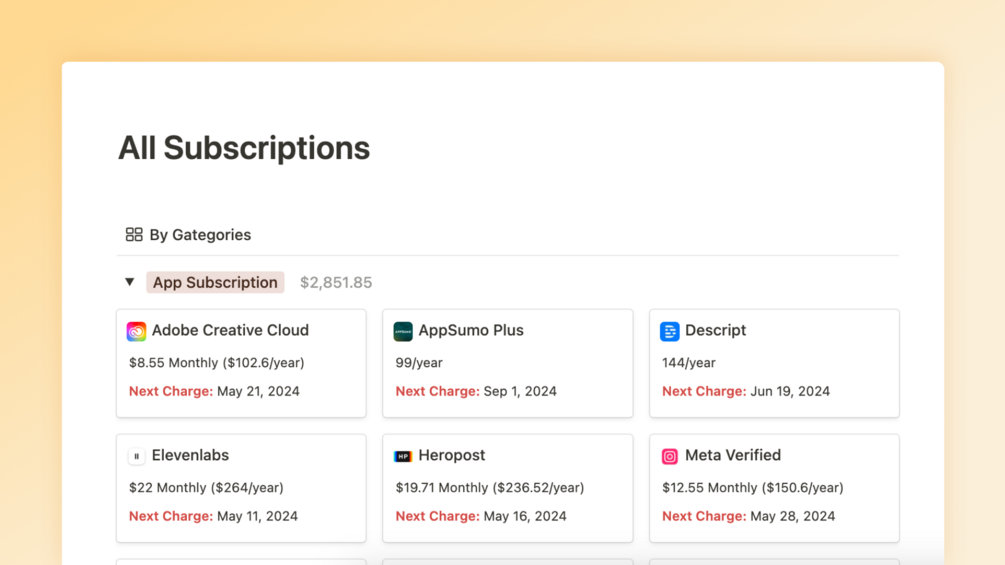
Task: Click the Elevenlabs pause-style icon
Action: tap(137, 456)
